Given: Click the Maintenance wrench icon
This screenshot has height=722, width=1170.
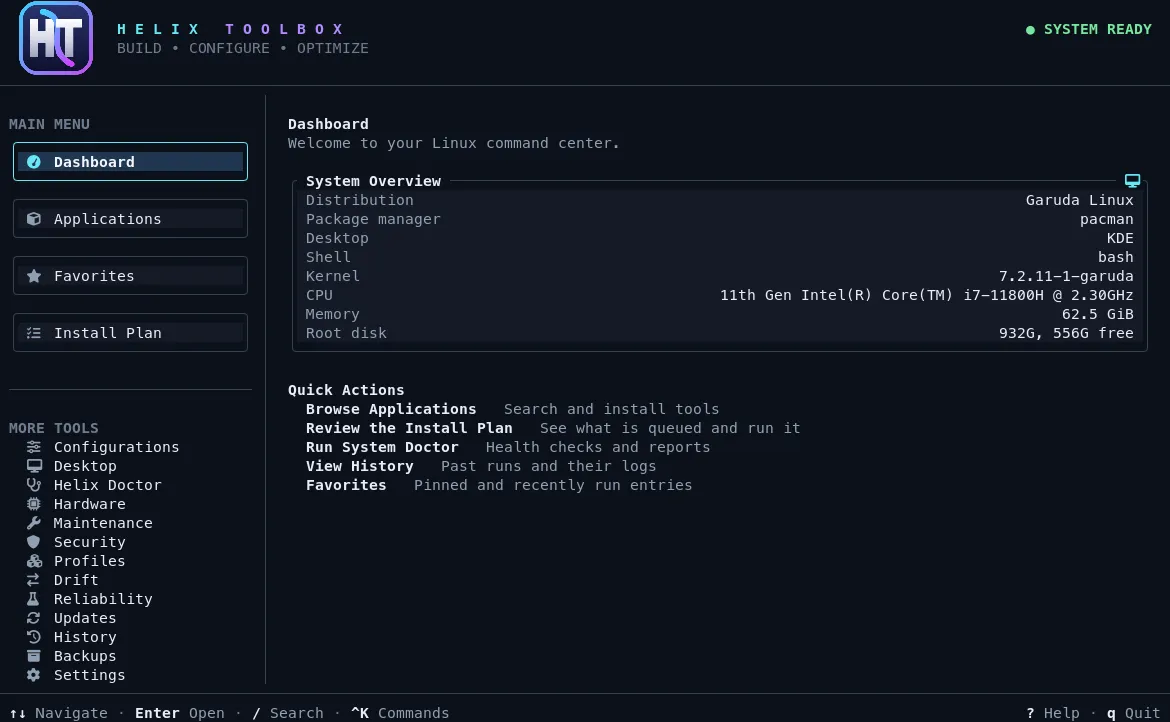Looking at the screenshot, I should pyautogui.click(x=34, y=523).
